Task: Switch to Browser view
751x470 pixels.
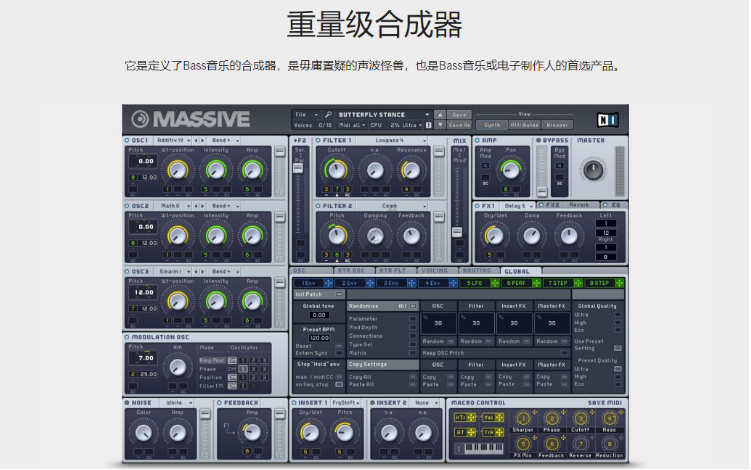Action: pyautogui.click(x=557, y=125)
